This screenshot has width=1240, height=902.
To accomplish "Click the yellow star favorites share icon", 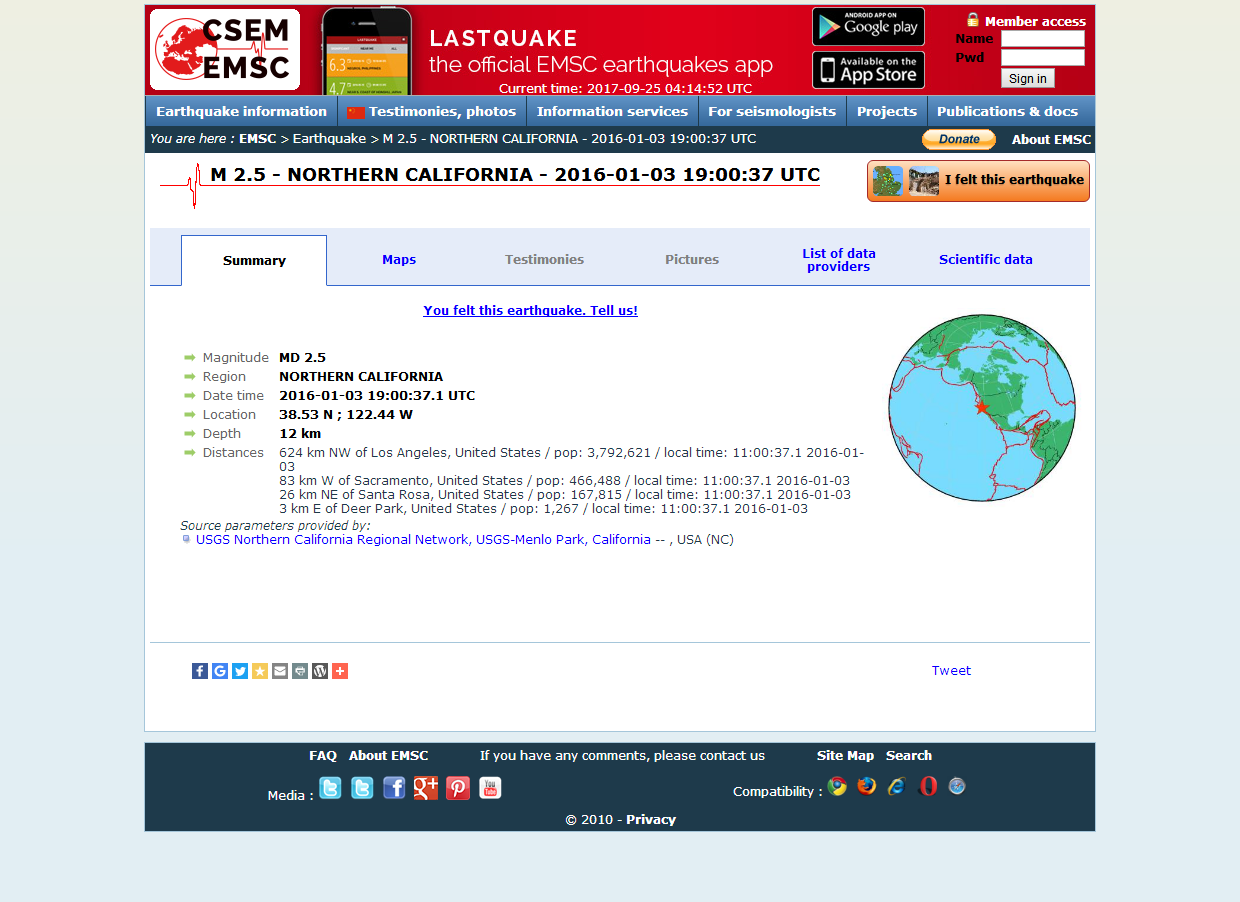I will (260, 671).
